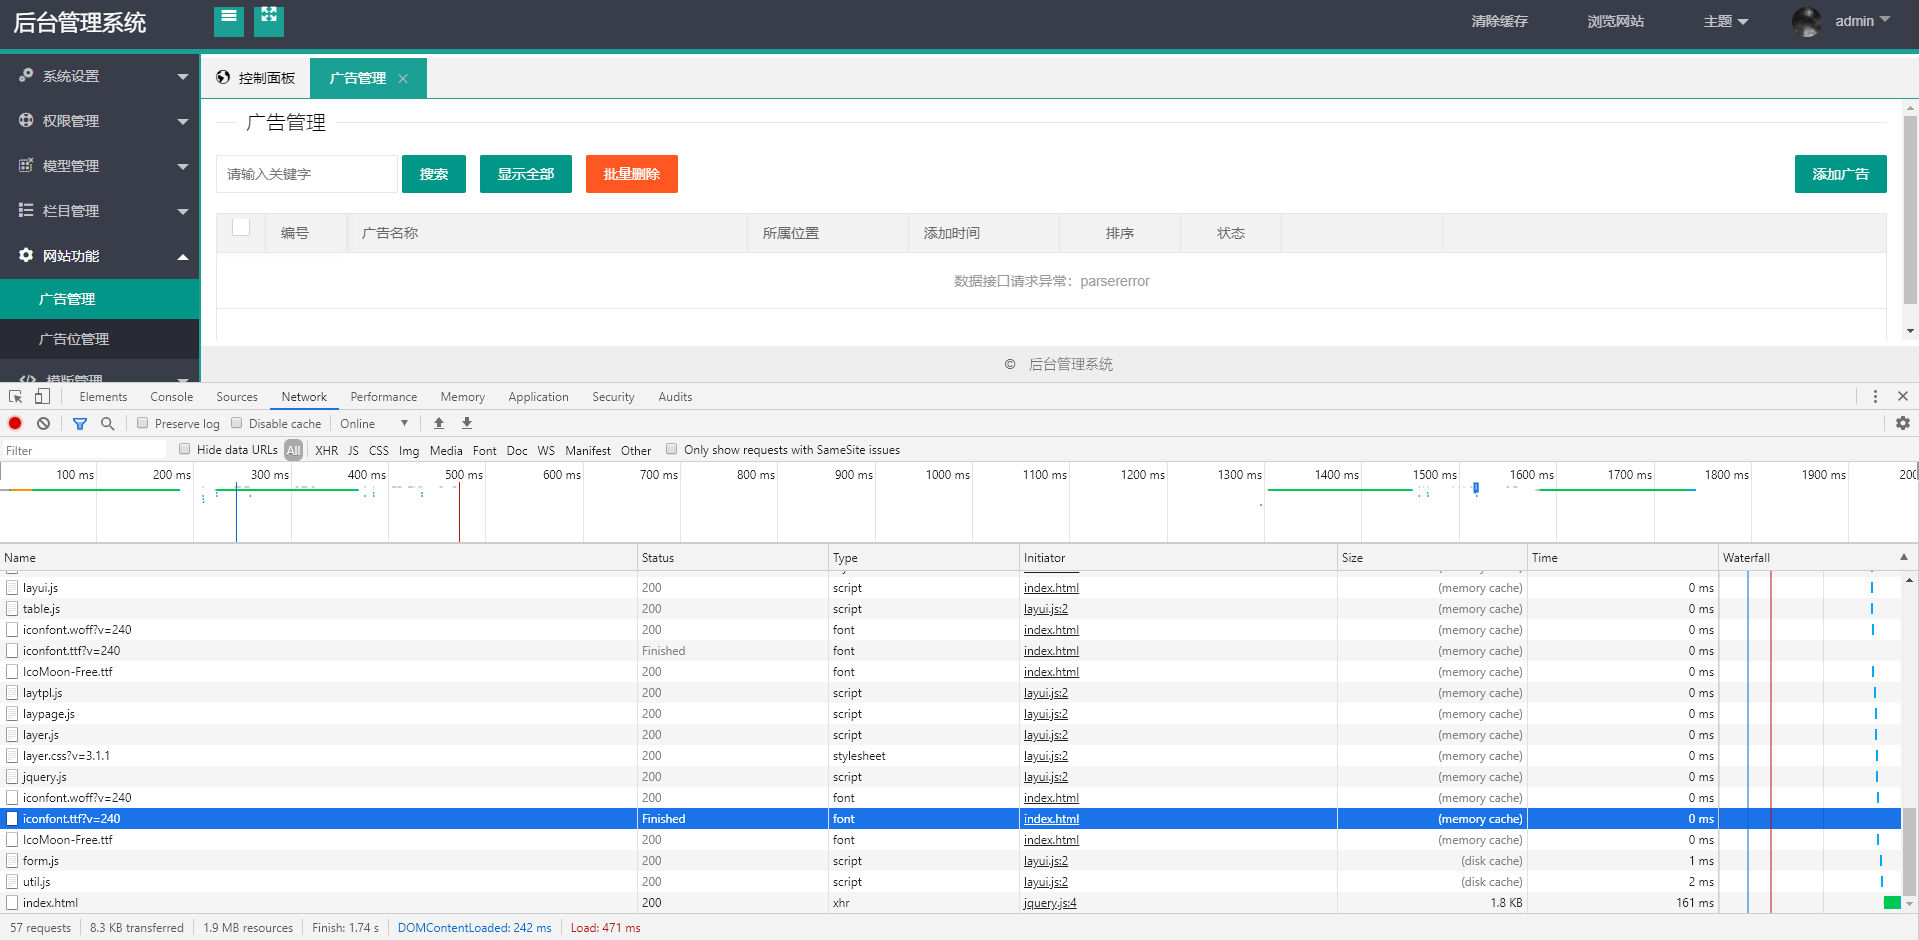The width and height of the screenshot is (1919, 940).
Task: Click the import HAR upload icon
Action: point(439,423)
